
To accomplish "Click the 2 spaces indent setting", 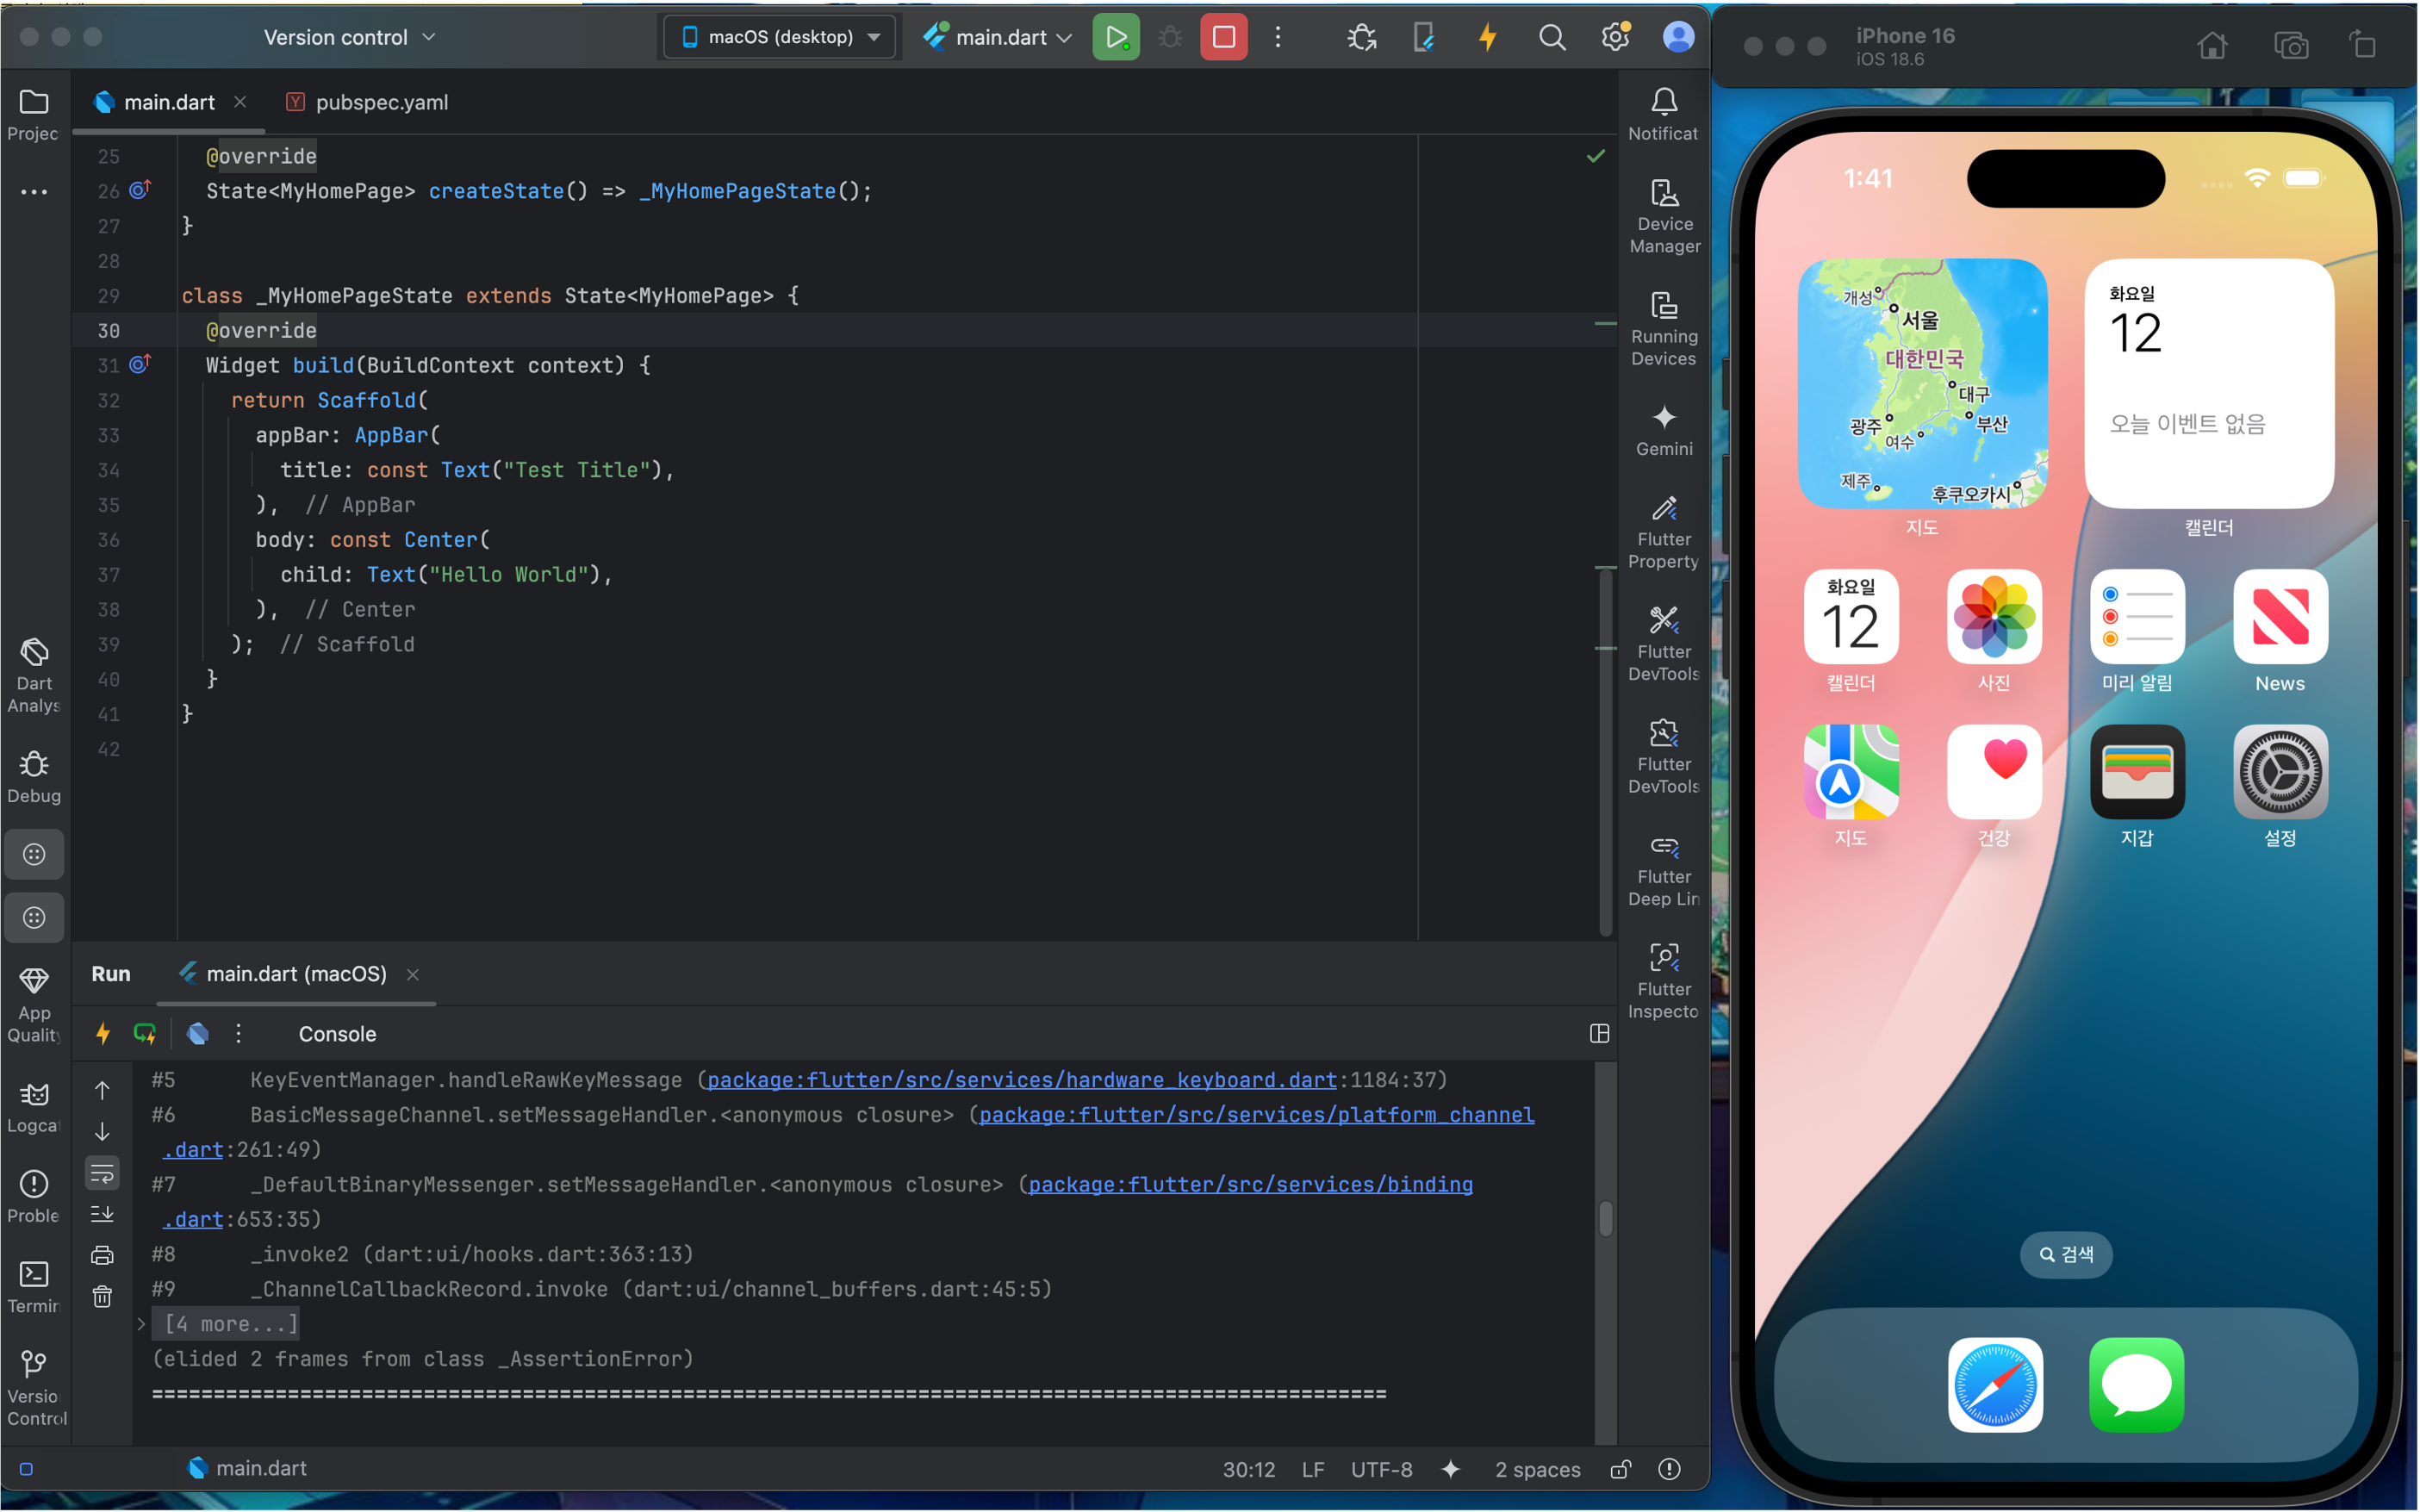I will tap(1537, 1469).
